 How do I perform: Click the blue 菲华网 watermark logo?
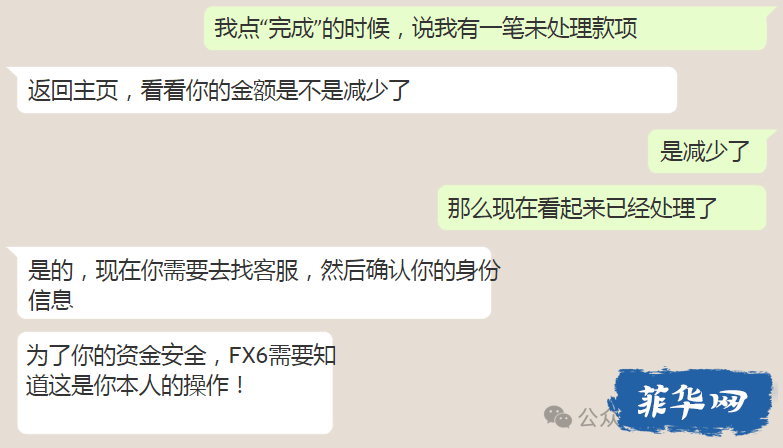pyautogui.click(x=691, y=401)
